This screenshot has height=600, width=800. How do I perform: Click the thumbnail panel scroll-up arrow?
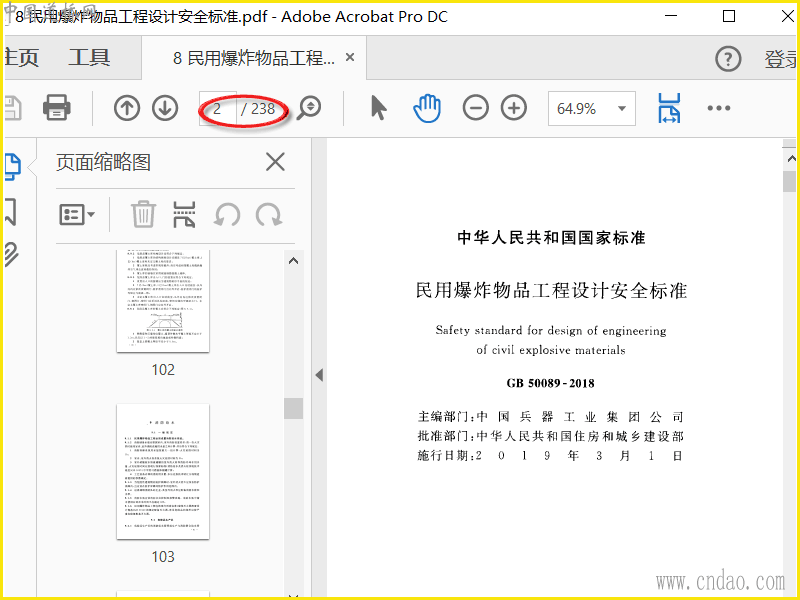point(293,261)
